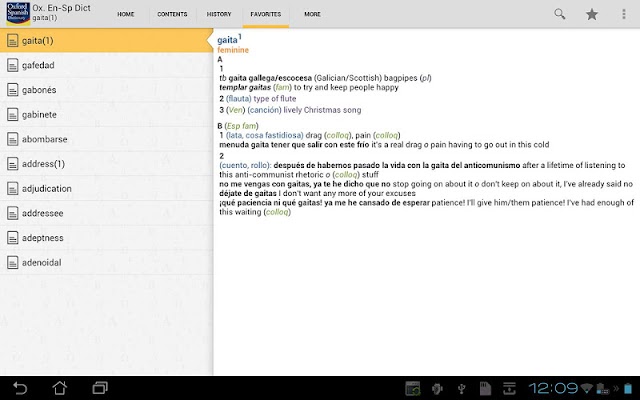The width and height of the screenshot is (640, 400).
Task: Switch to the HOME tab
Action: coord(126,14)
